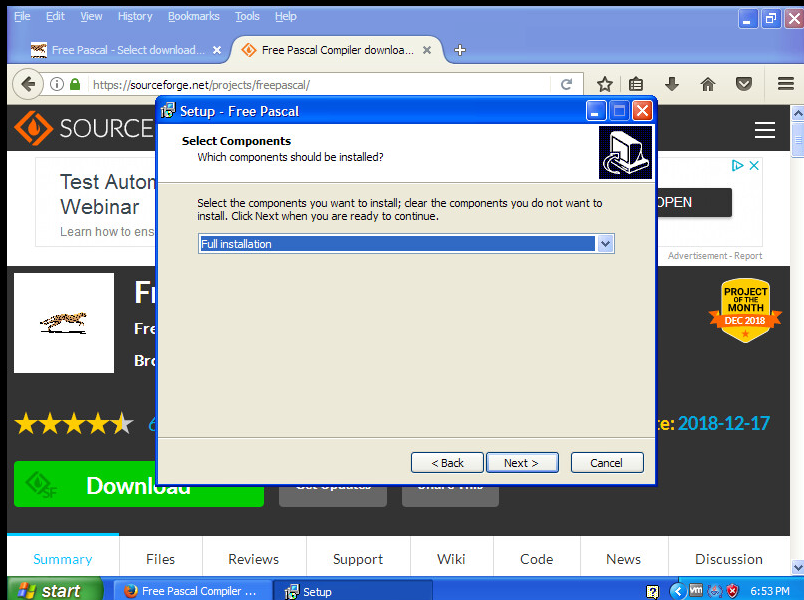Click the Free Pascal cheetah project logo
This screenshot has height=600, width=804.
(x=64, y=323)
